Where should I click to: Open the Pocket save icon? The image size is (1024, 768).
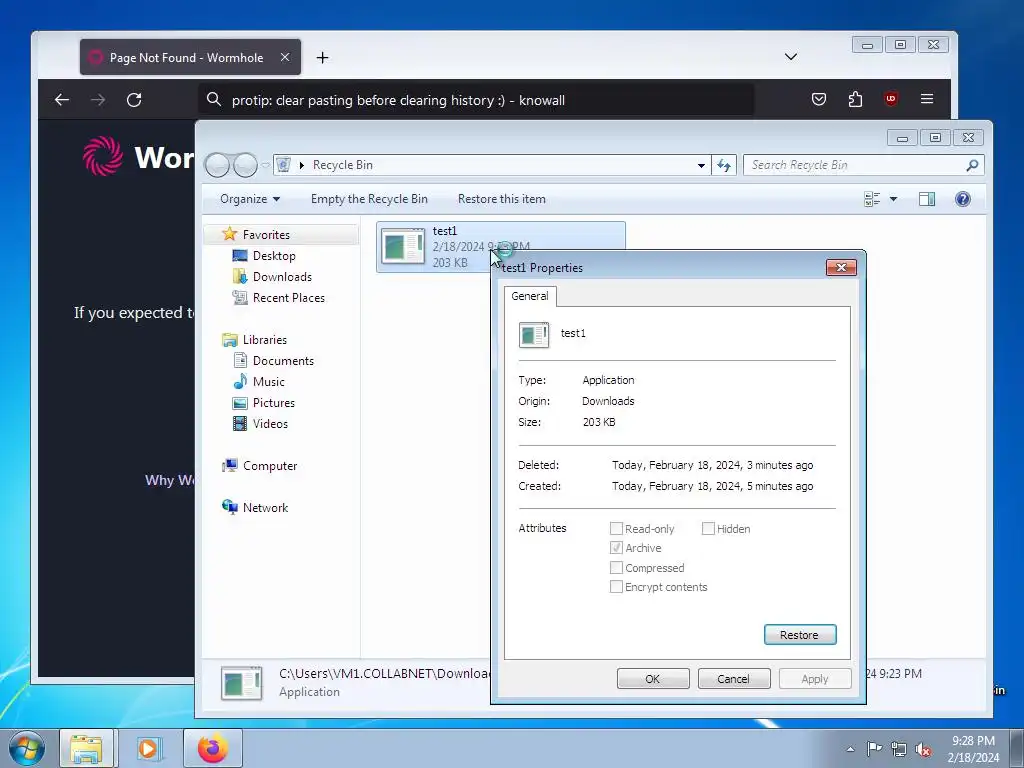point(819,99)
